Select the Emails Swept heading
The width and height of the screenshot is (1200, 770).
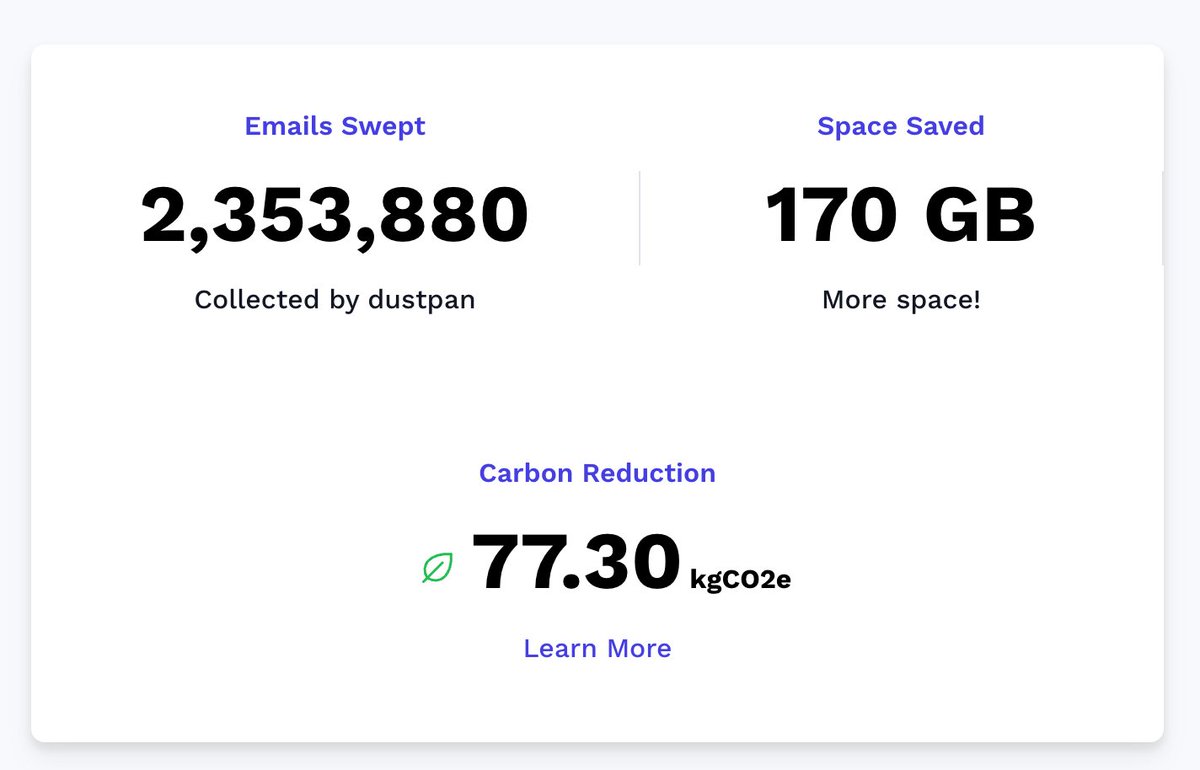click(335, 126)
